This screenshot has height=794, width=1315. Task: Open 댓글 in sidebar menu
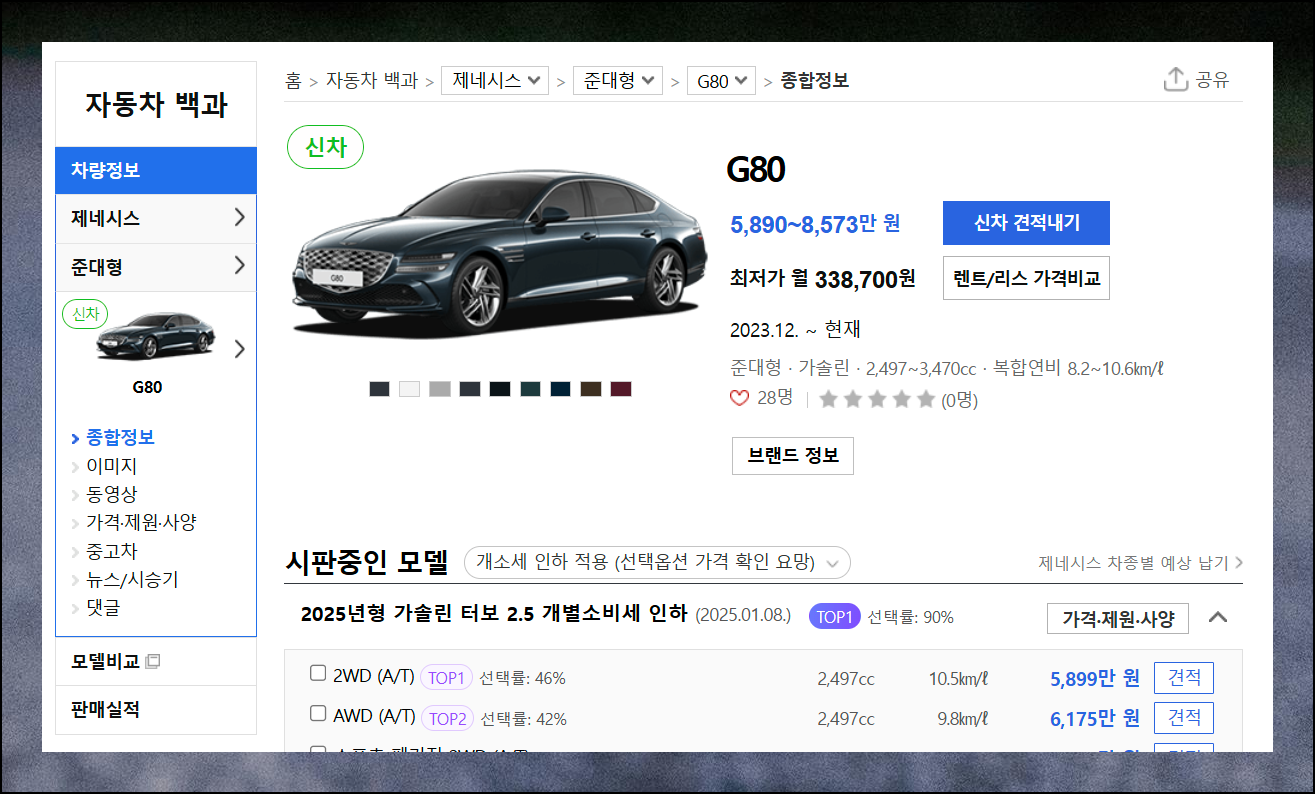pyautogui.click(x=103, y=607)
